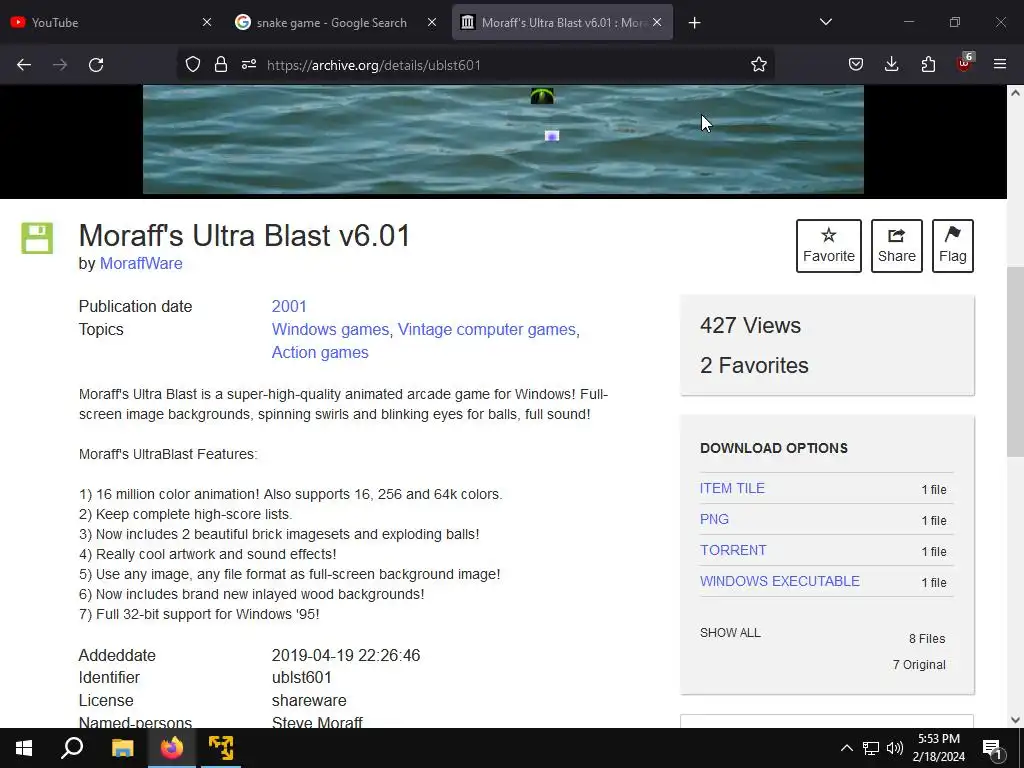Open File Explorer from the taskbar
The height and width of the screenshot is (768, 1024).
coord(122,748)
